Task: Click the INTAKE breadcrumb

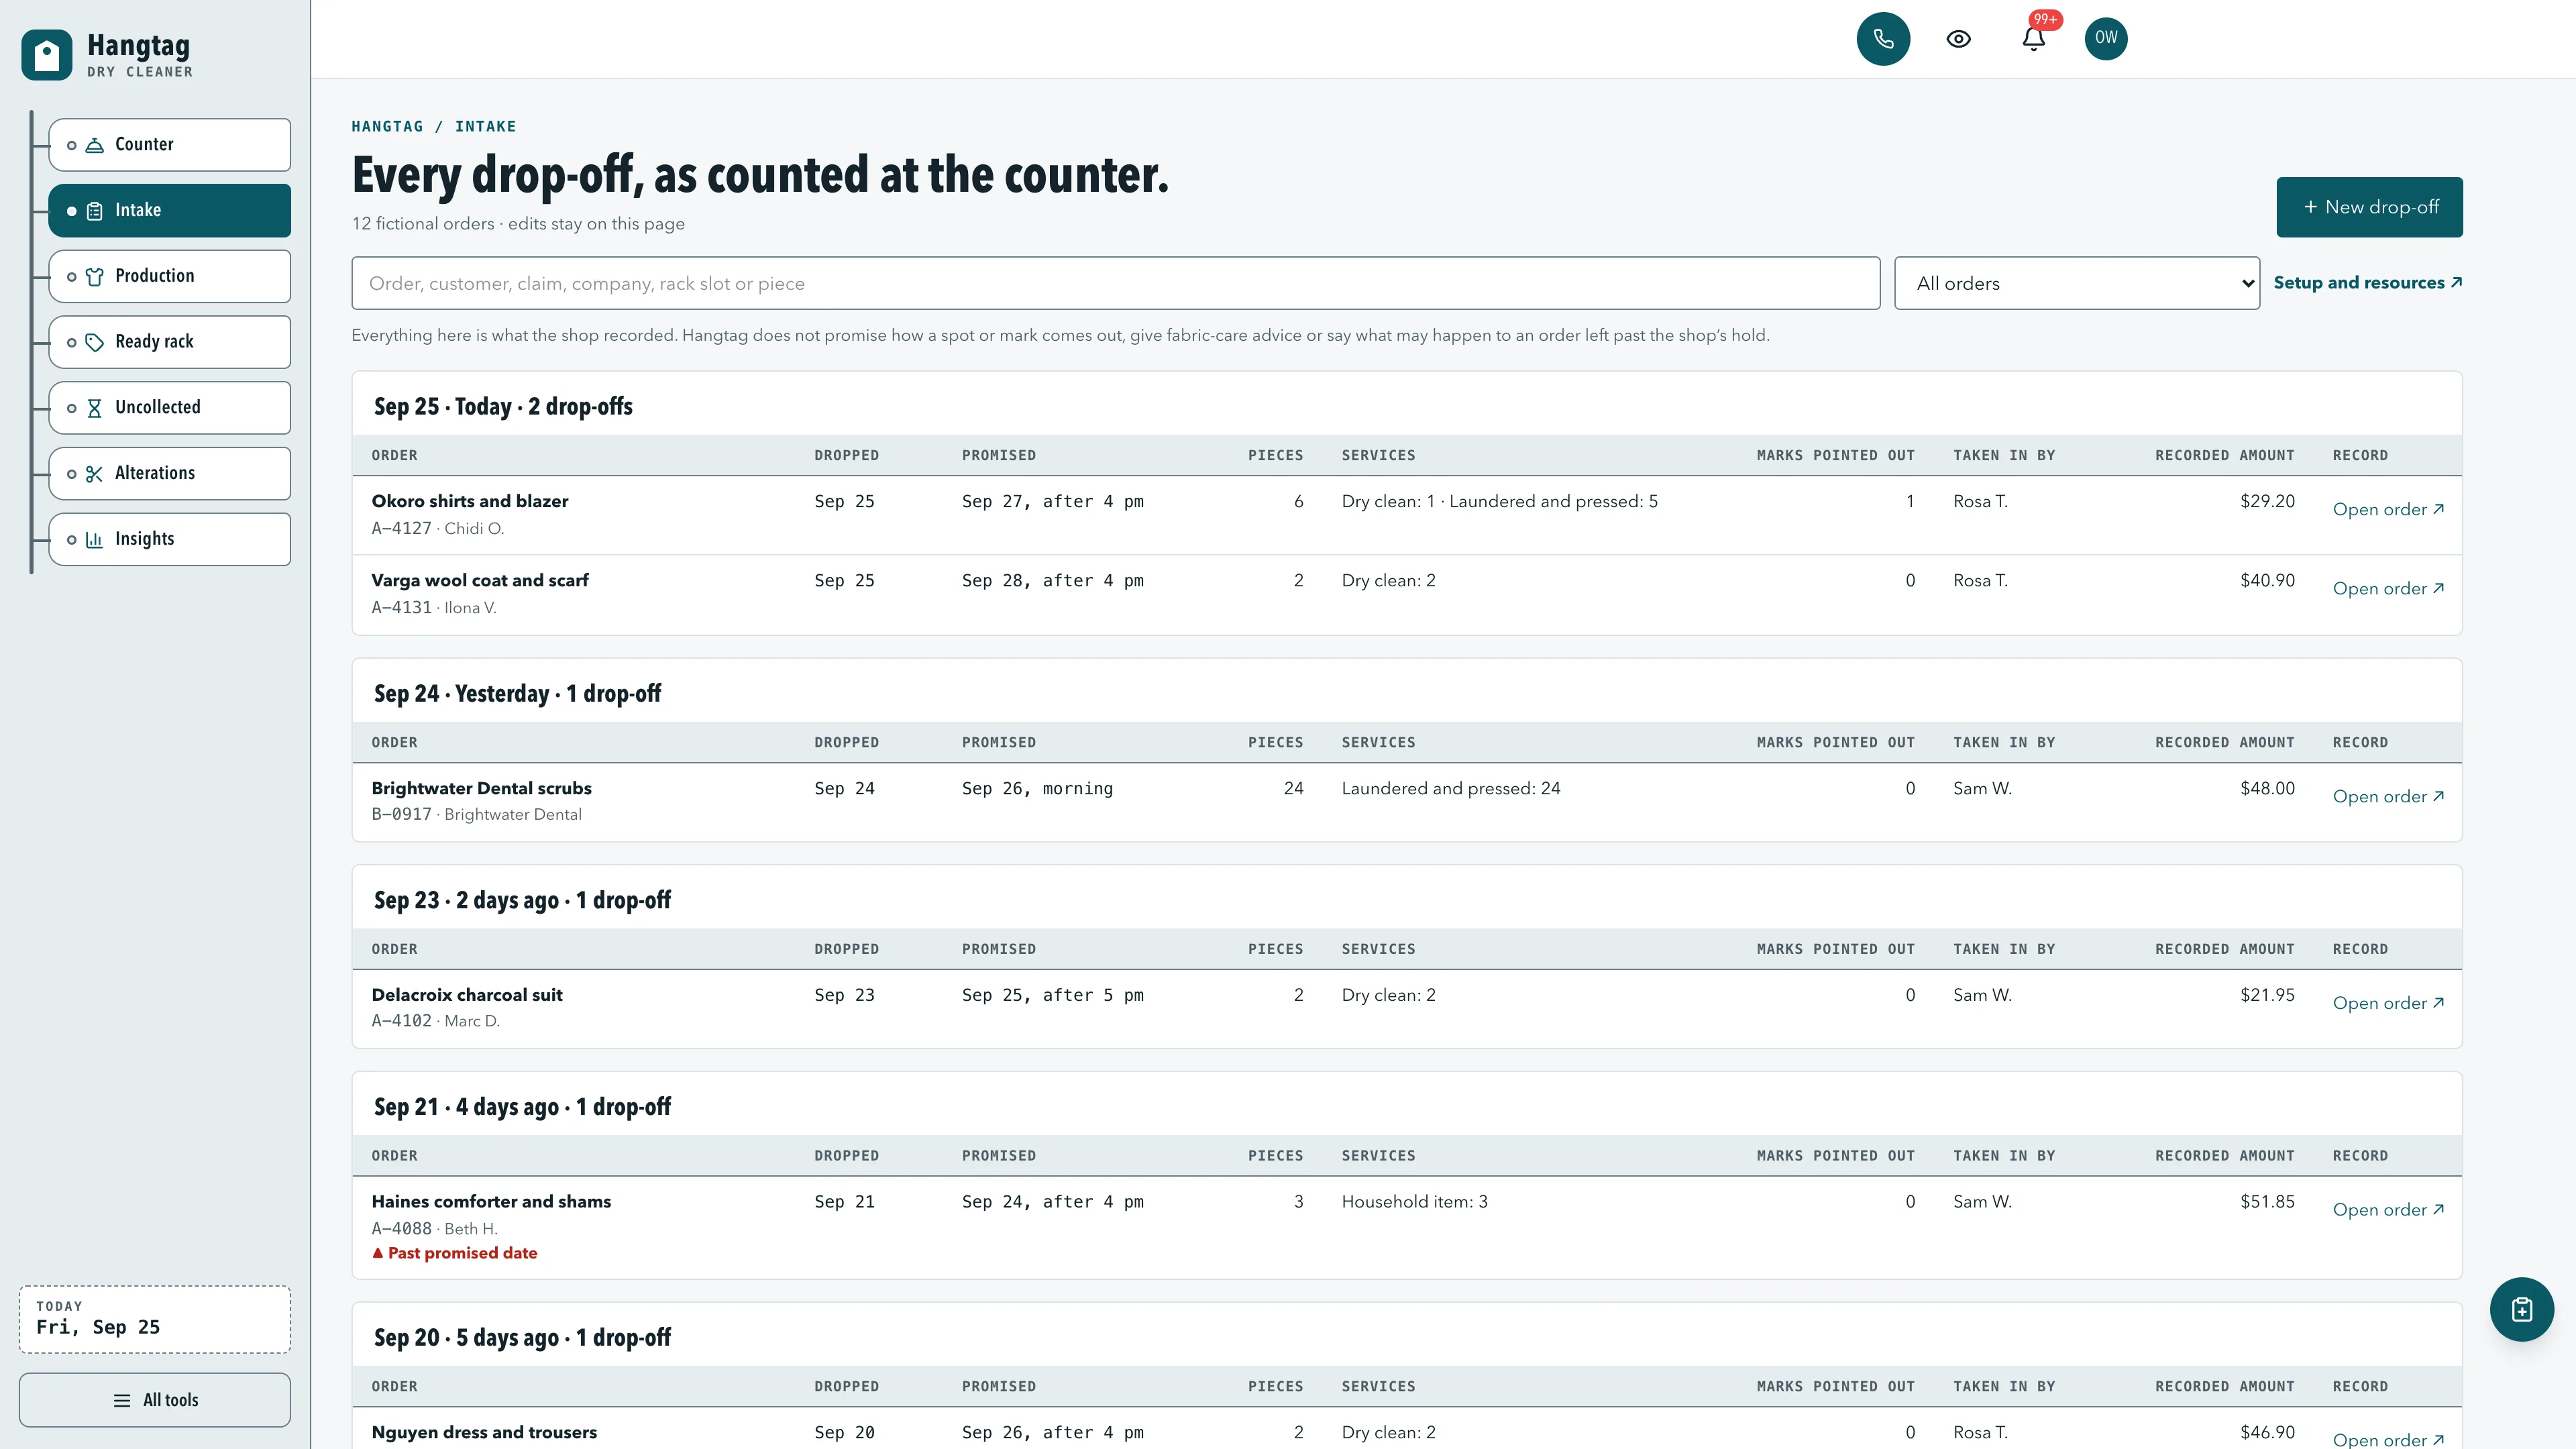Action: pyautogui.click(x=485, y=126)
